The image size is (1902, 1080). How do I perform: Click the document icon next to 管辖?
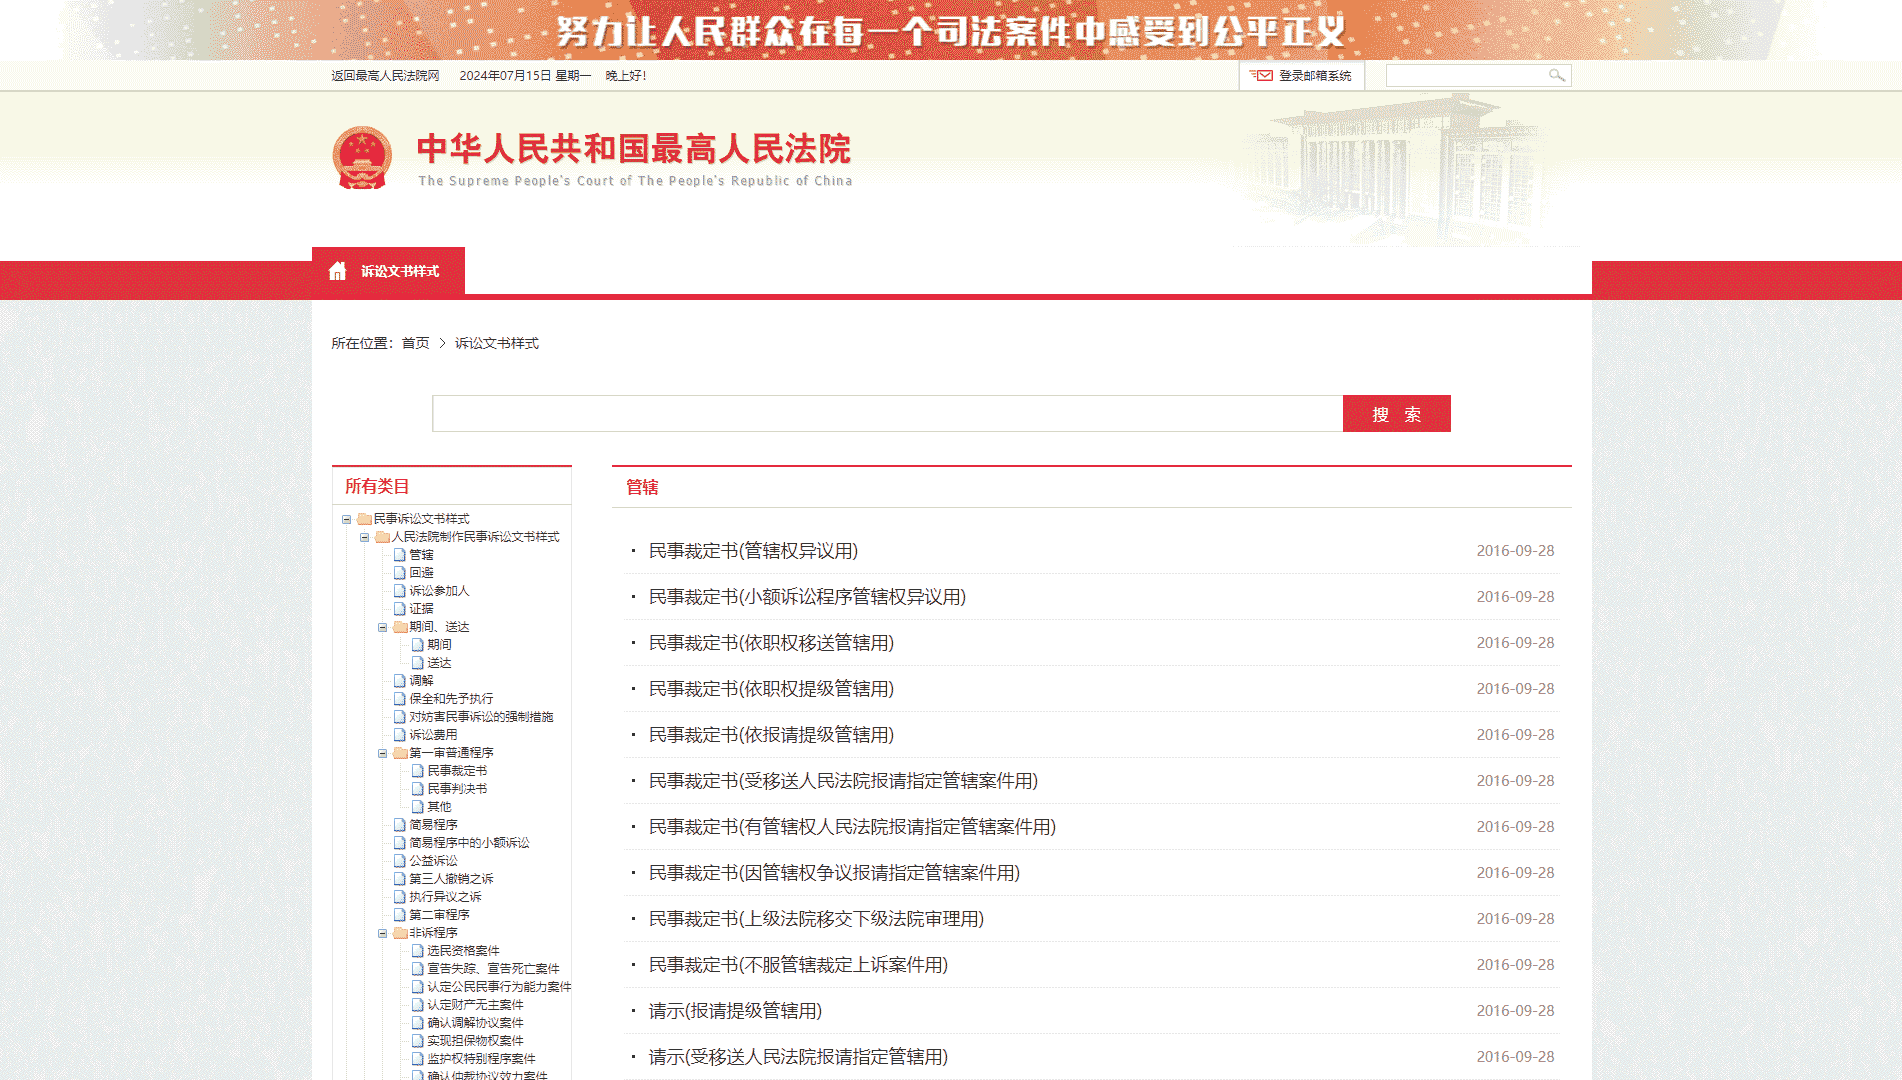click(x=400, y=555)
